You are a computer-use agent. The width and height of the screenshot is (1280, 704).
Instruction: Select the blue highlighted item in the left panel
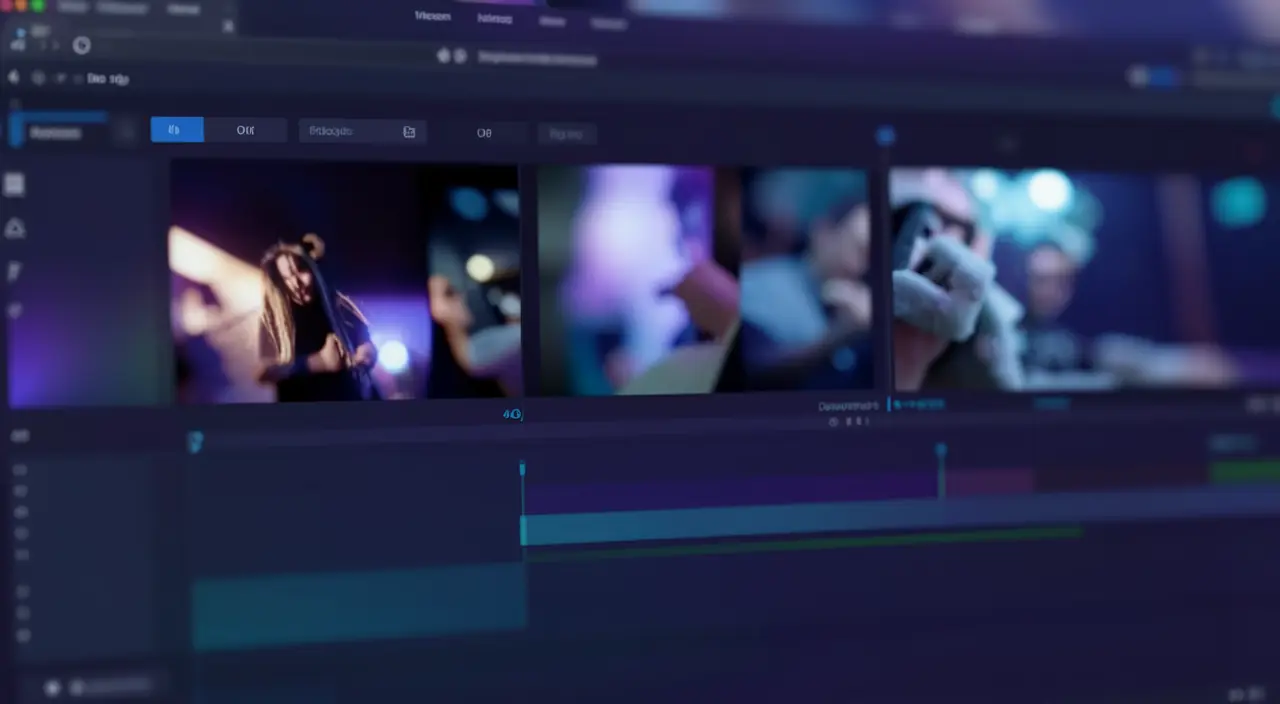58,131
